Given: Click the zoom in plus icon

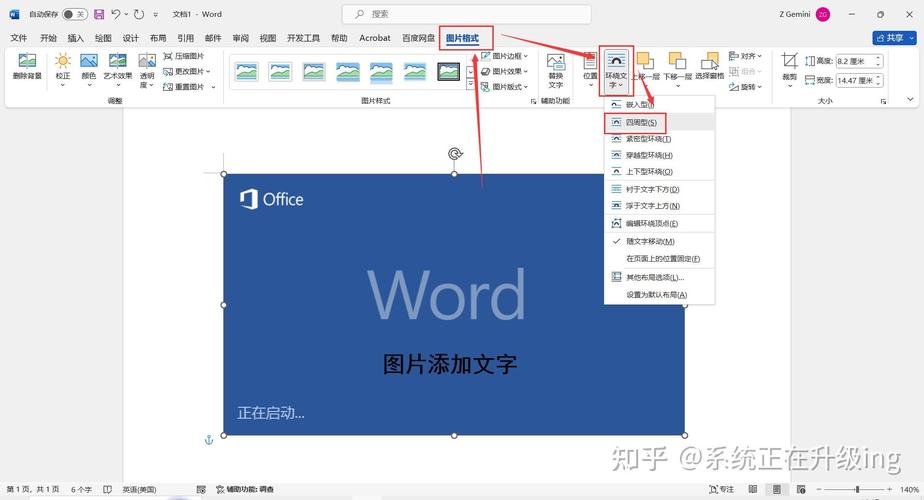Looking at the screenshot, I should click(889, 489).
